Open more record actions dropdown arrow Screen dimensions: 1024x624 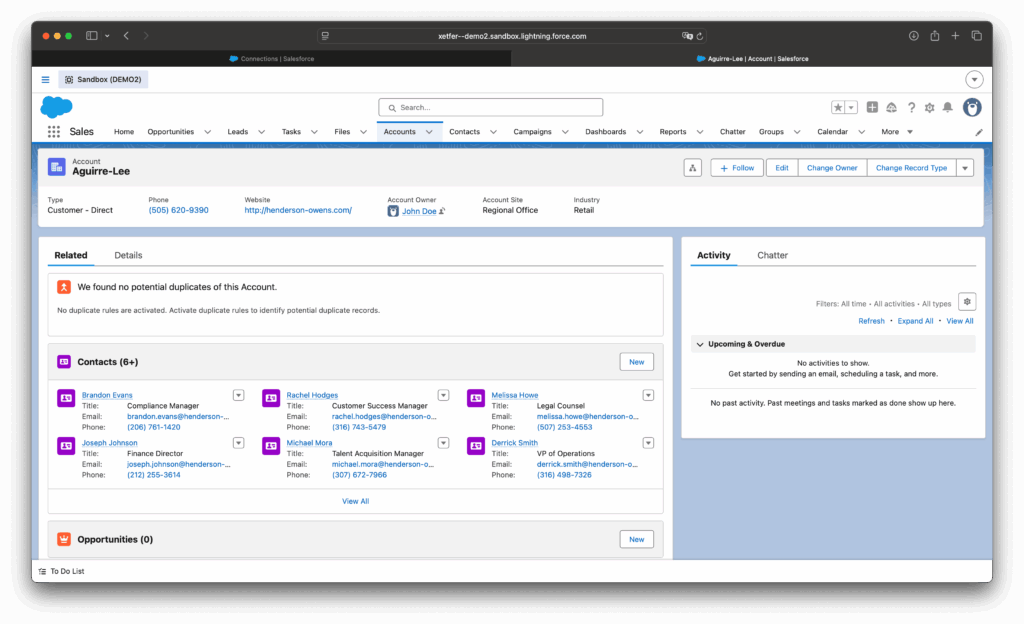pos(965,168)
